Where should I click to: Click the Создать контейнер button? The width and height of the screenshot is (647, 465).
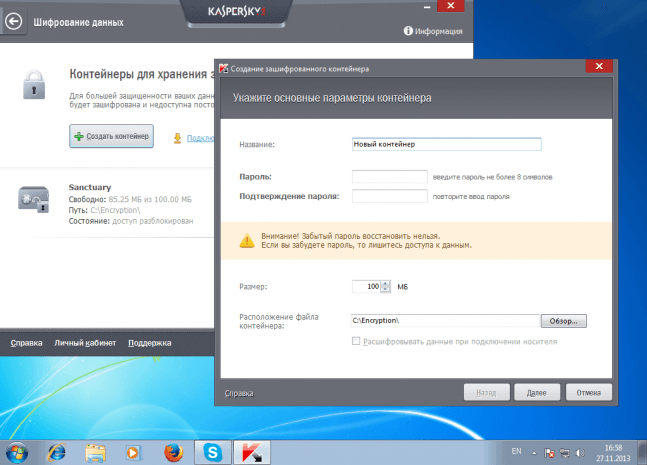click(111, 136)
